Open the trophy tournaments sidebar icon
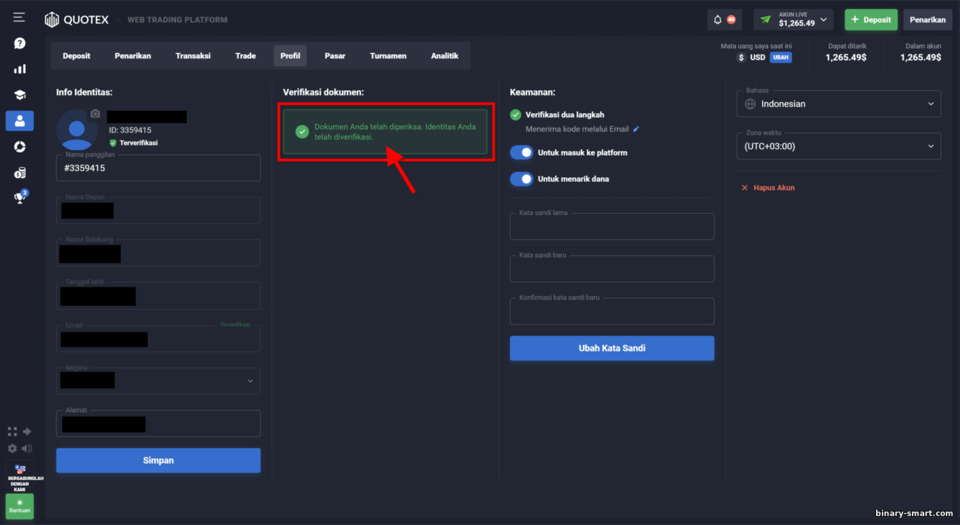 tap(20, 197)
